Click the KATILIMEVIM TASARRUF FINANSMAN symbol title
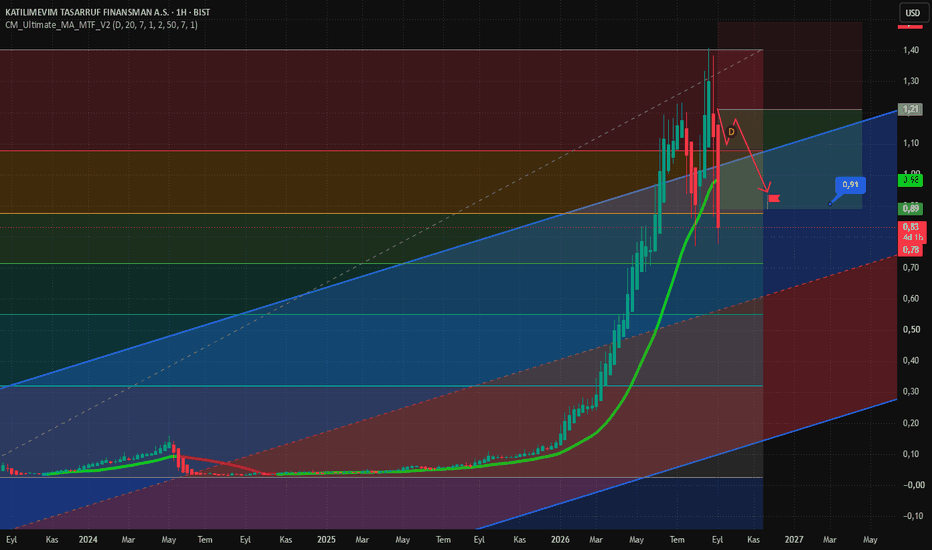Viewport: 932px width, 550px height. point(107,12)
